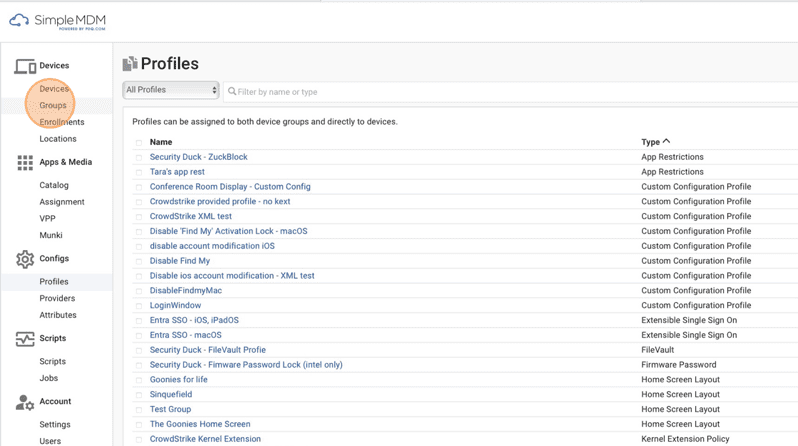The height and width of the screenshot is (446, 798).
Task: Open Enrollments in the sidebar
Action: (x=62, y=122)
